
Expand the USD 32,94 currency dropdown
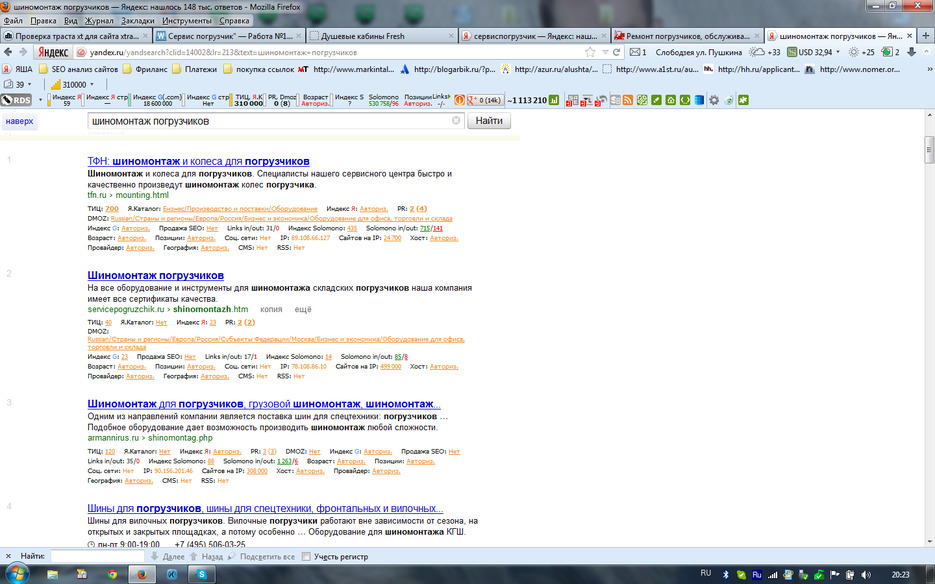tap(838, 52)
